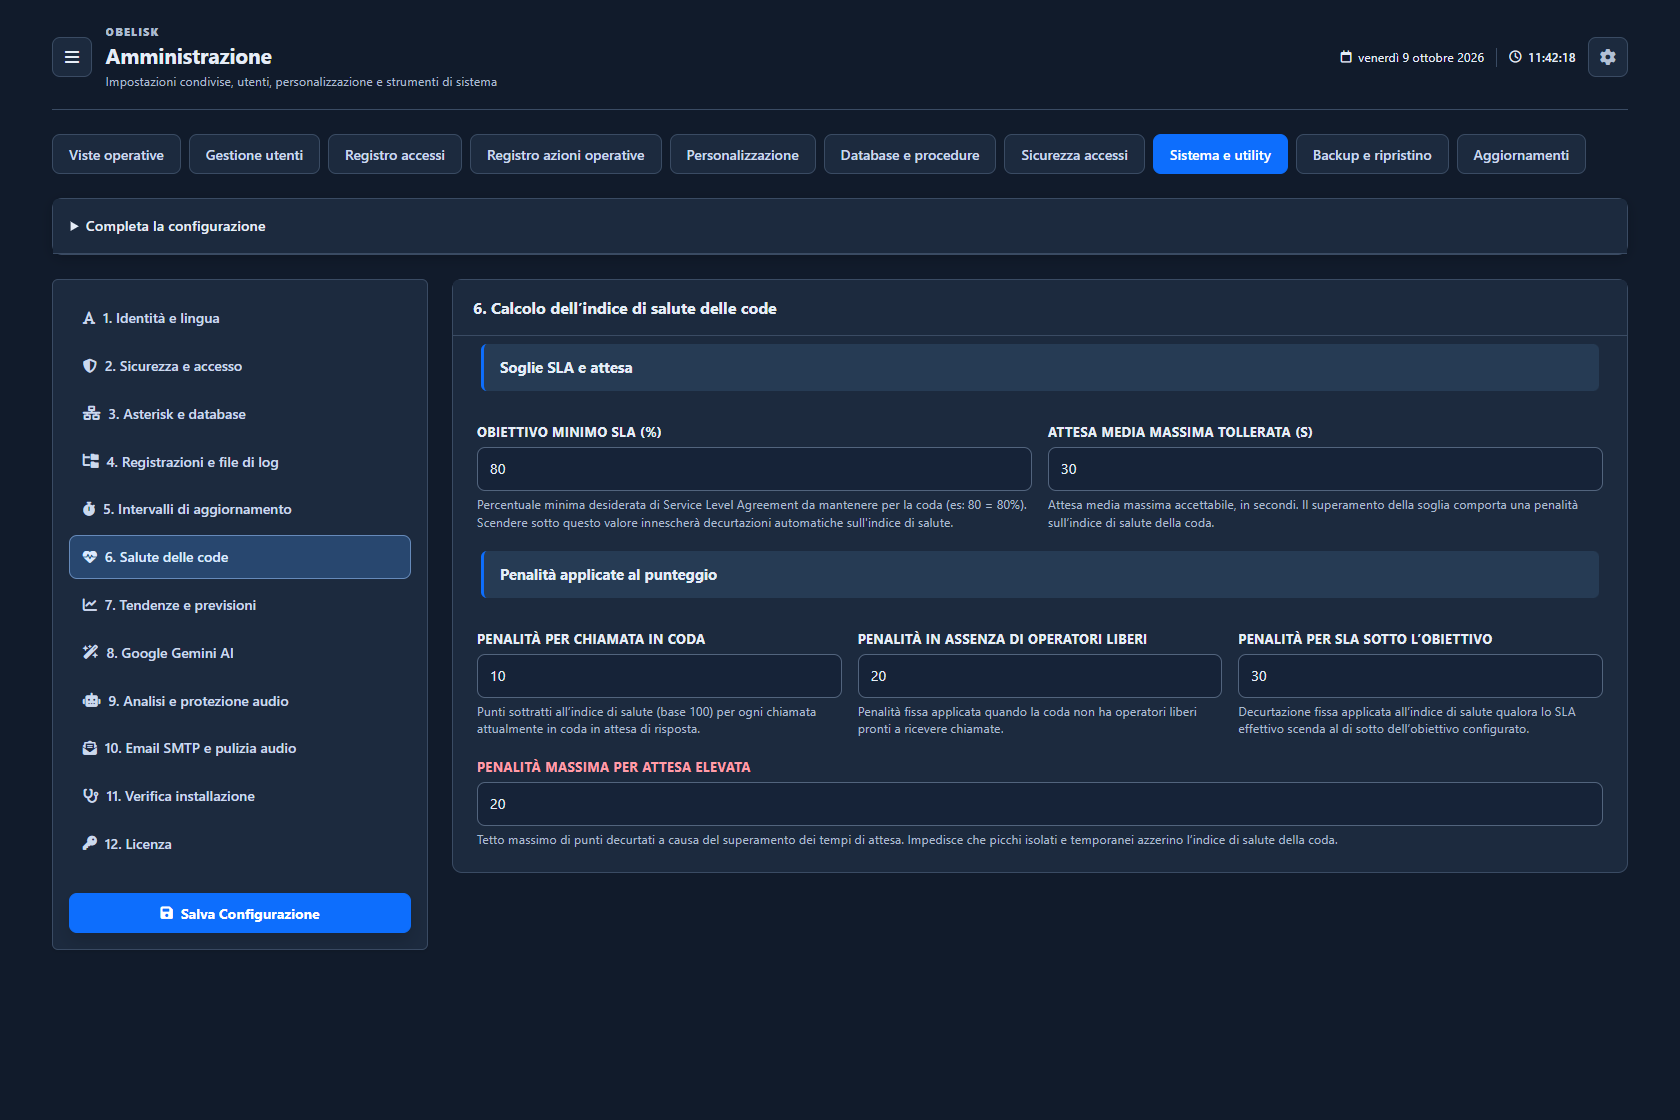Click the shield icon for Sicurezza e accesso
Screen dimensions: 1680x1120
(x=90, y=366)
